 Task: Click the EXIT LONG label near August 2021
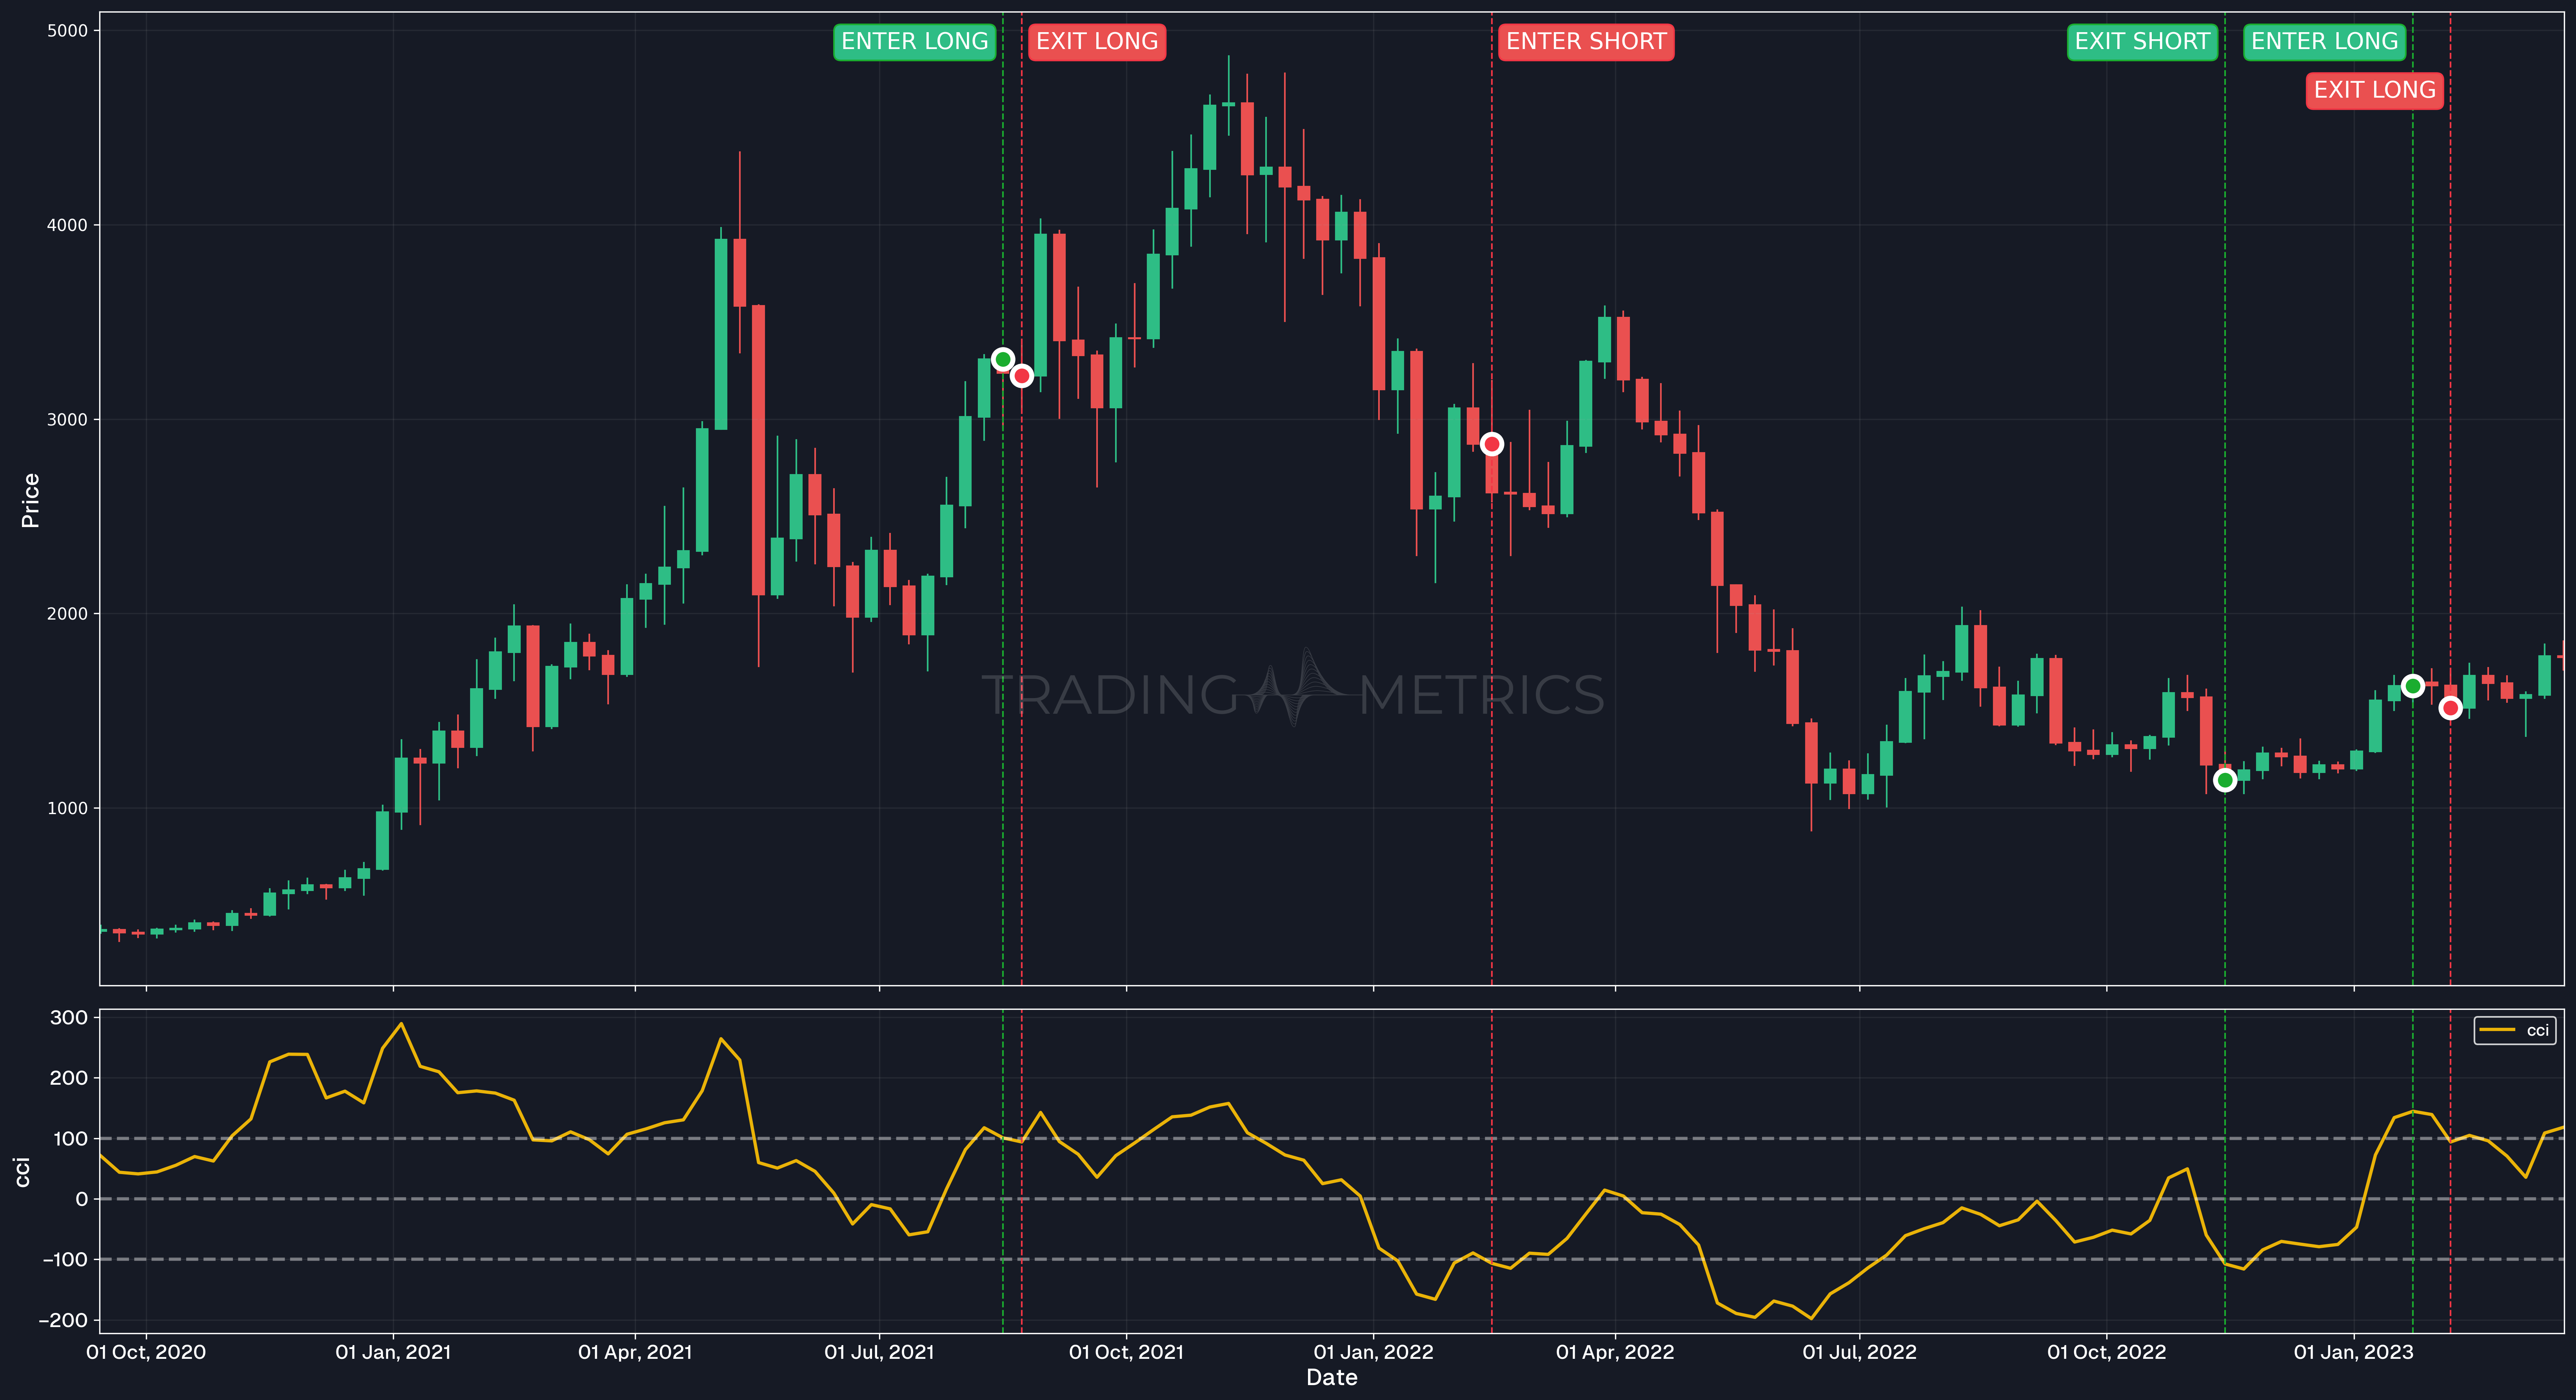(1097, 42)
